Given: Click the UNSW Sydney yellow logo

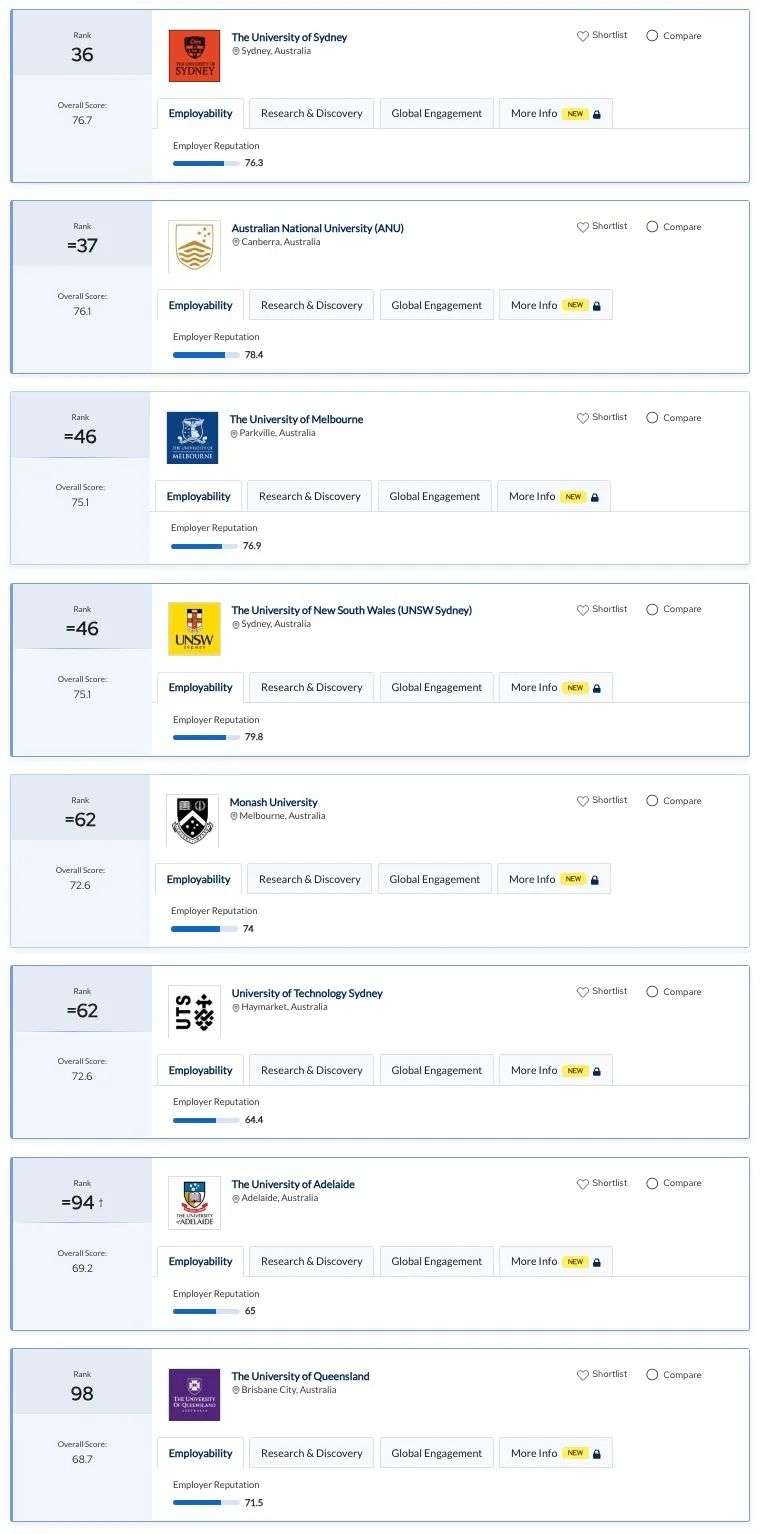Looking at the screenshot, I should (194, 629).
